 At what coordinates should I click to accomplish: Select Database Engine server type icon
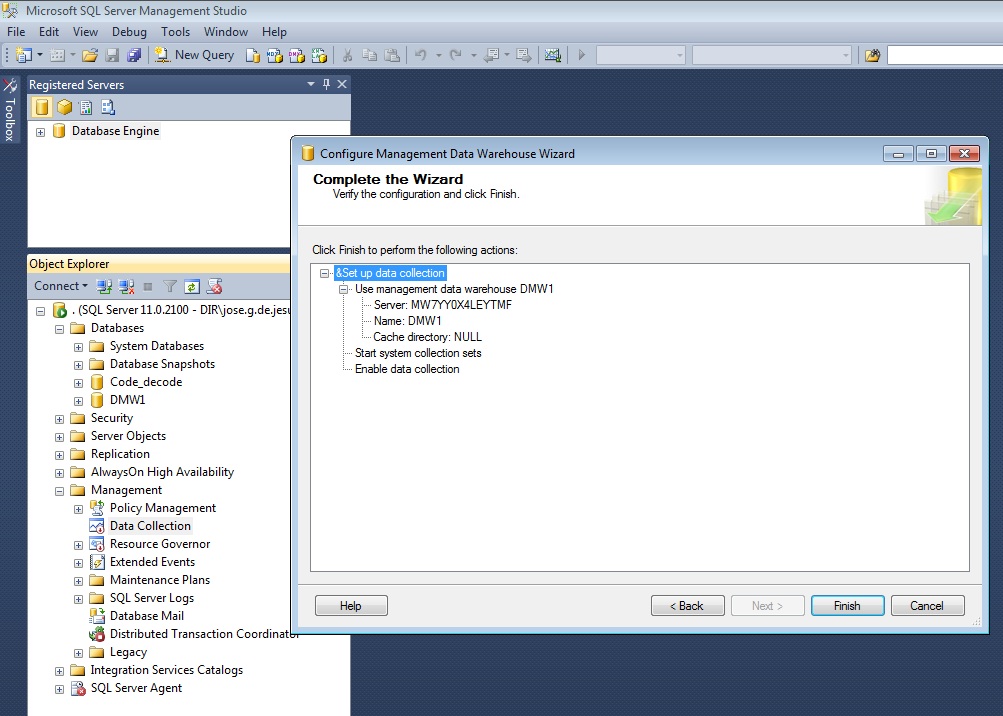(42, 107)
